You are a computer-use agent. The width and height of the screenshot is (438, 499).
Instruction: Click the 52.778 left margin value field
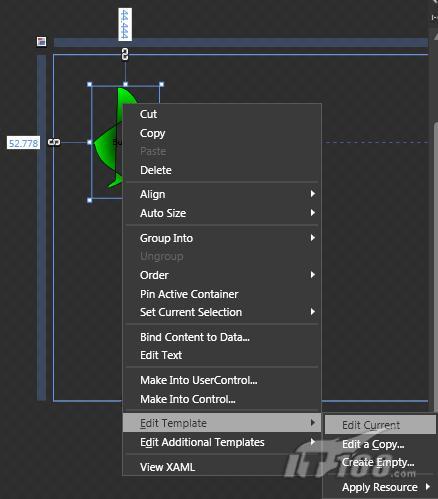point(23,143)
